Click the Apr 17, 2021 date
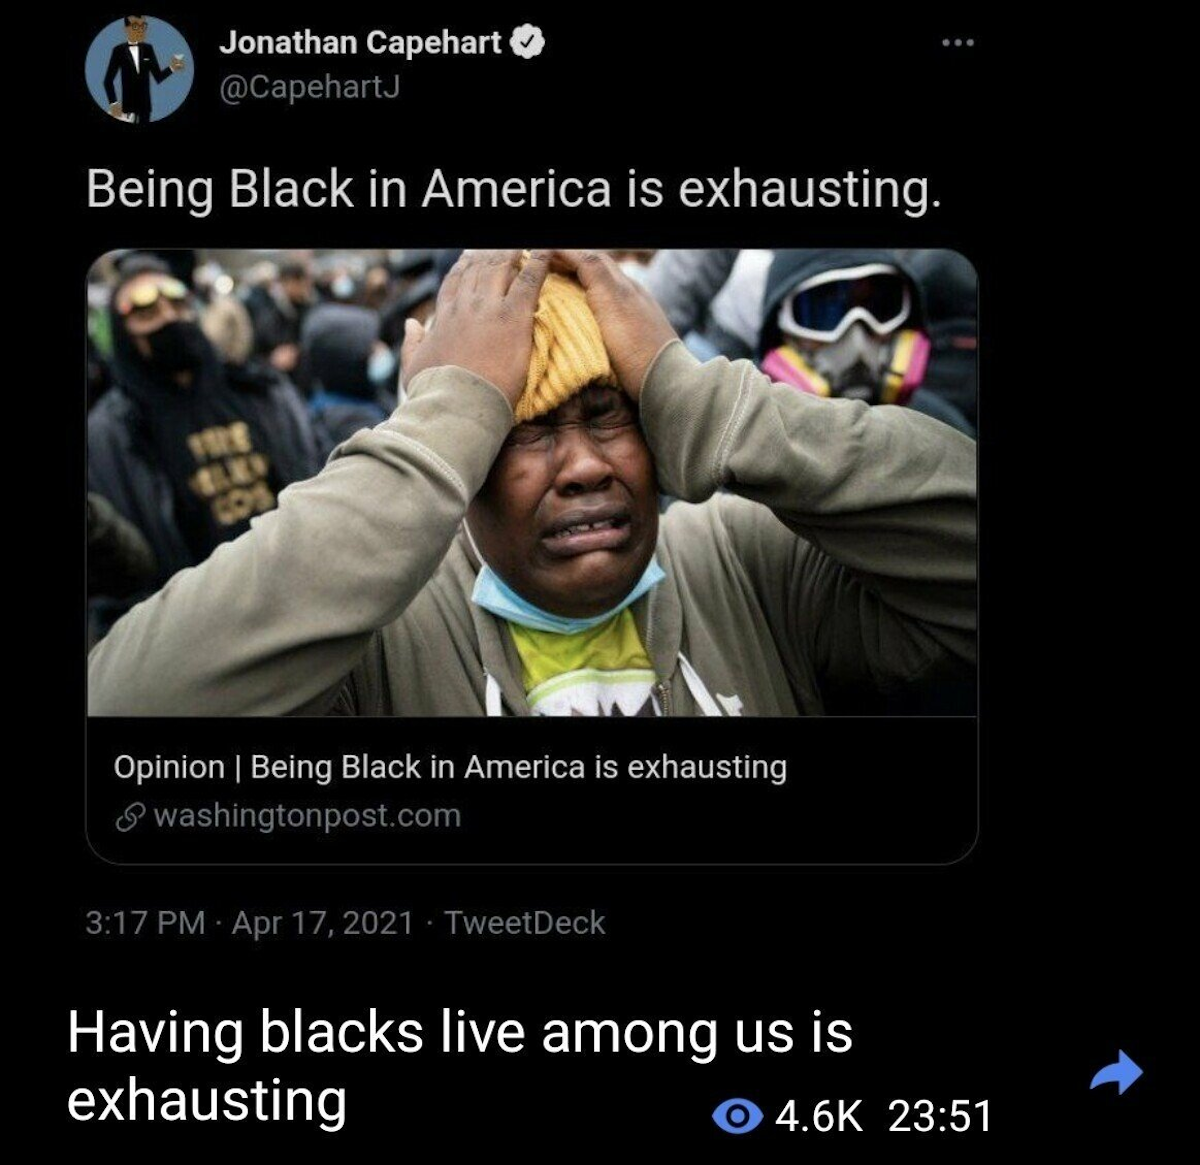Image resolution: width=1200 pixels, height=1165 pixels. [x=322, y=922]
